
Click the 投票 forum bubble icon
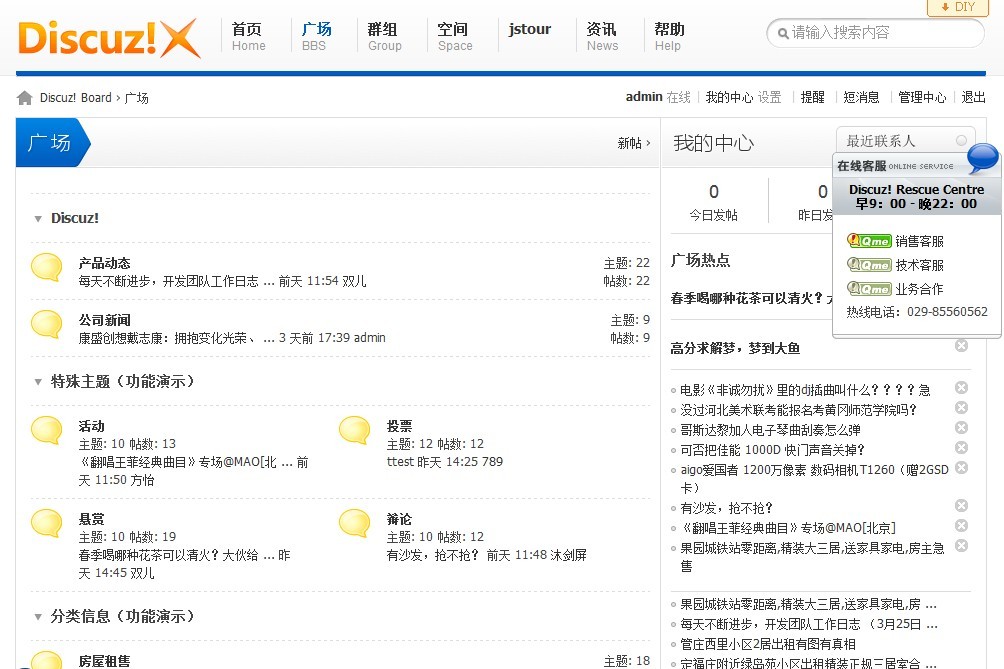pos(355,430)
